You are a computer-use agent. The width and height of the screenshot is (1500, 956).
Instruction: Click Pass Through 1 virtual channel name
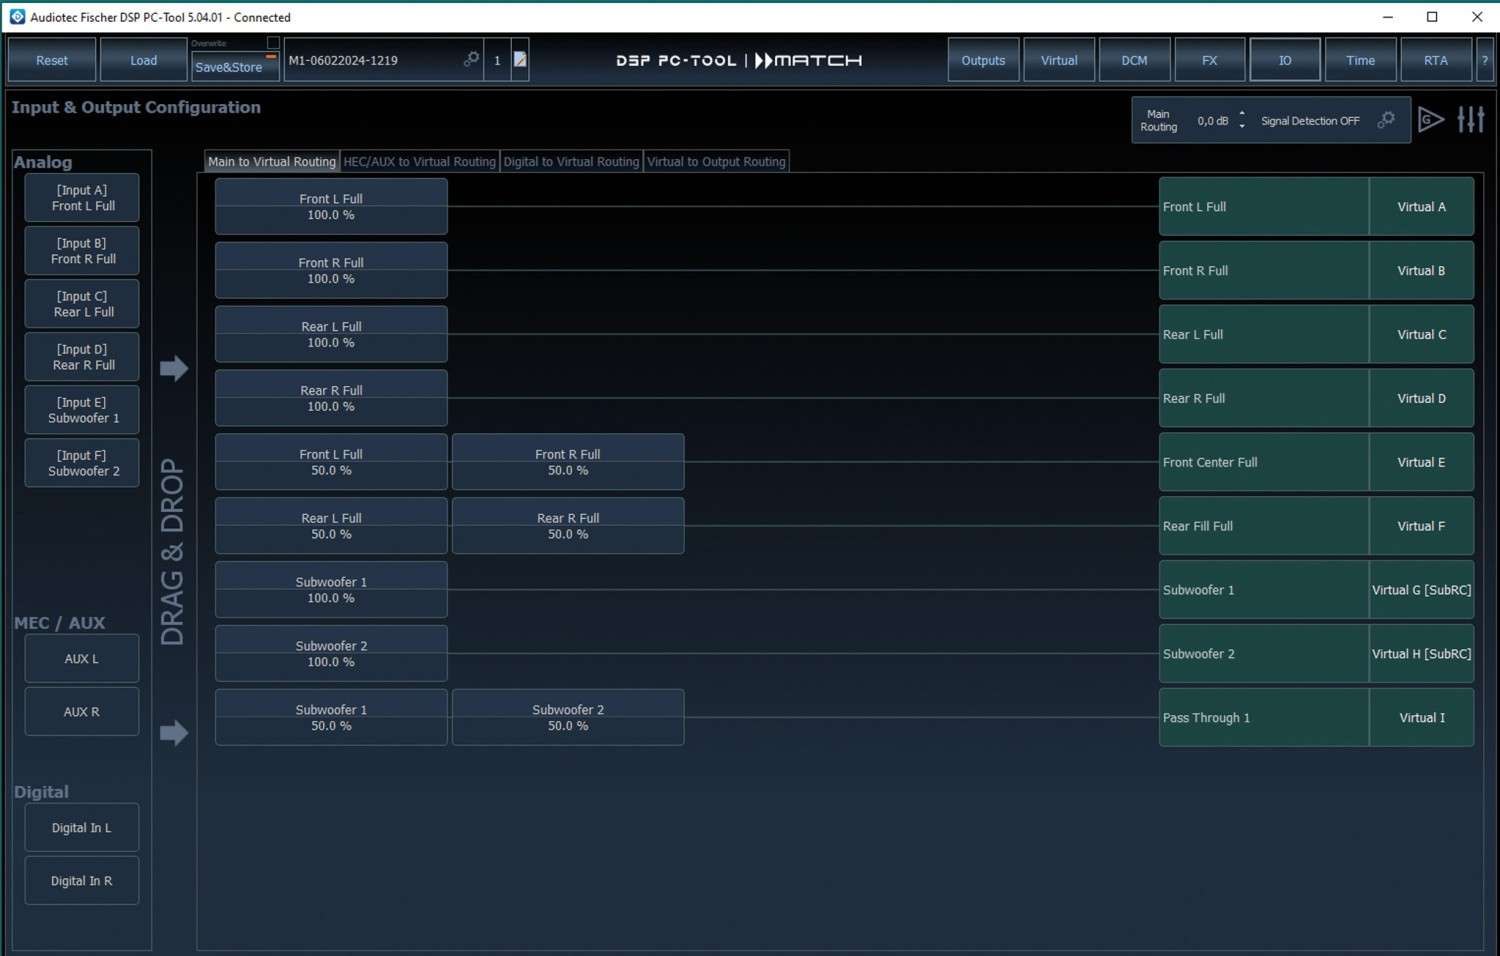click(1264, 717)
